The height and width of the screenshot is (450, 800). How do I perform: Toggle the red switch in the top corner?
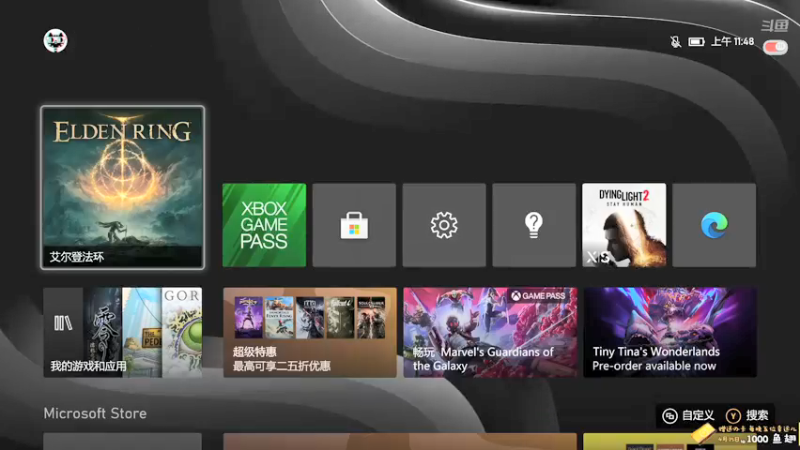coord(776,47)
